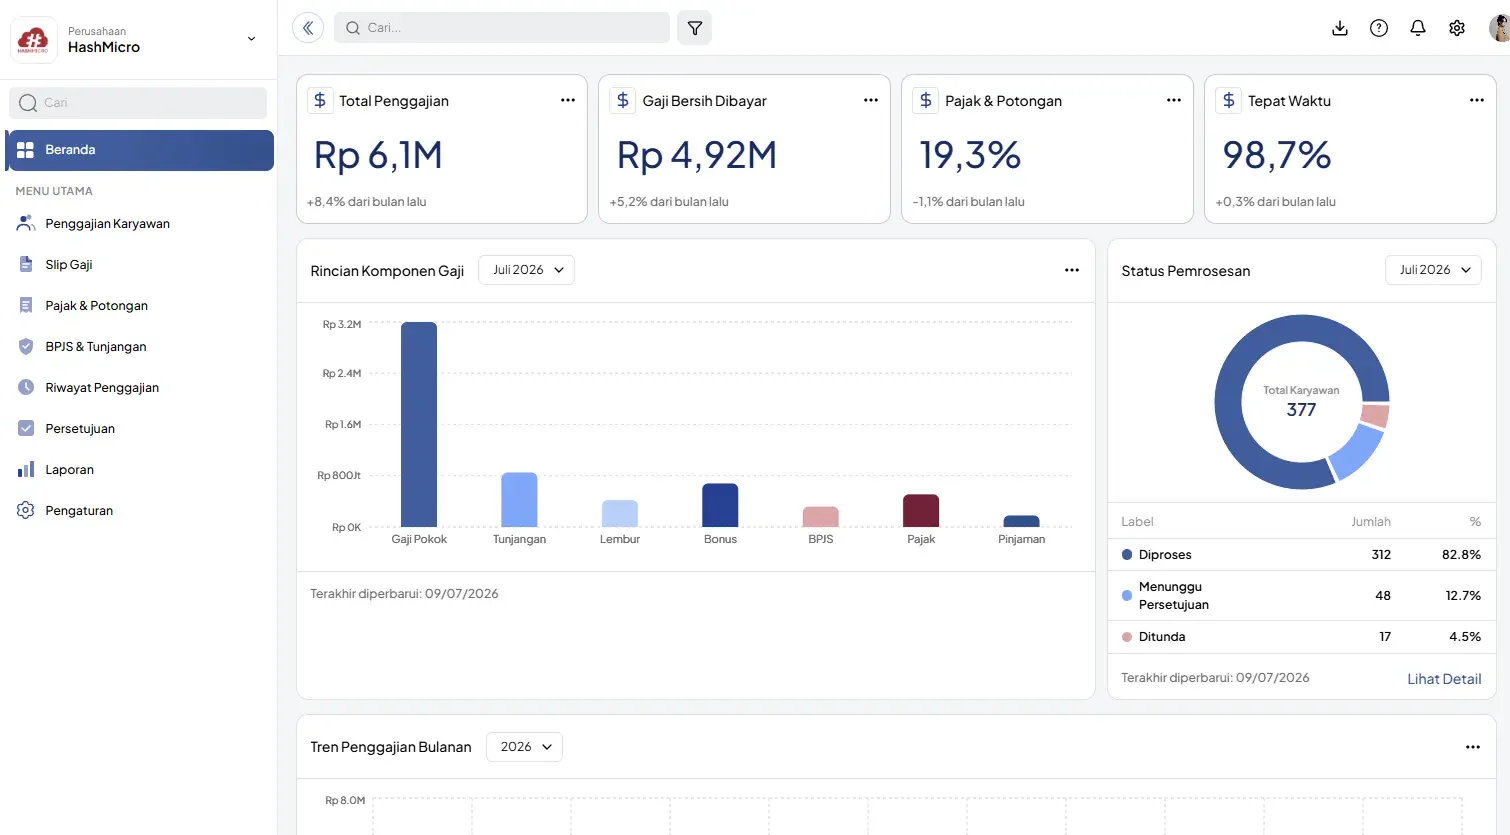Click the Persetujuan checkmark icon
Image resolution: width=1510 pixels, height=835 pixels.
coord(26,429)
